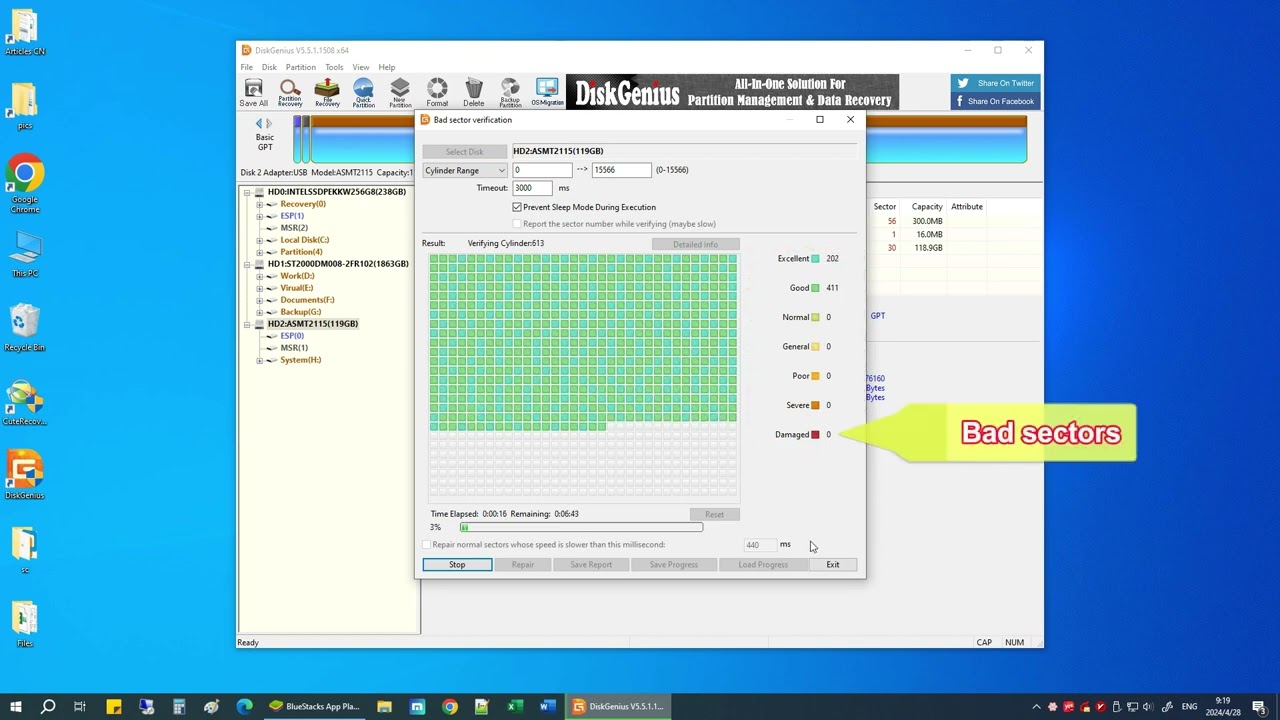Select HD2:ASMT2115(119GB) disk in tree
Viewport: 1280px width, 720px height.
(312, 324)
